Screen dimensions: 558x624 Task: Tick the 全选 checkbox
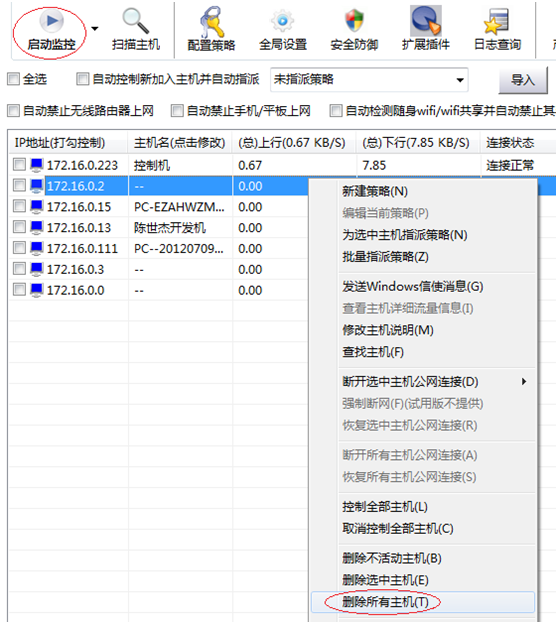[x=13, y=79]
